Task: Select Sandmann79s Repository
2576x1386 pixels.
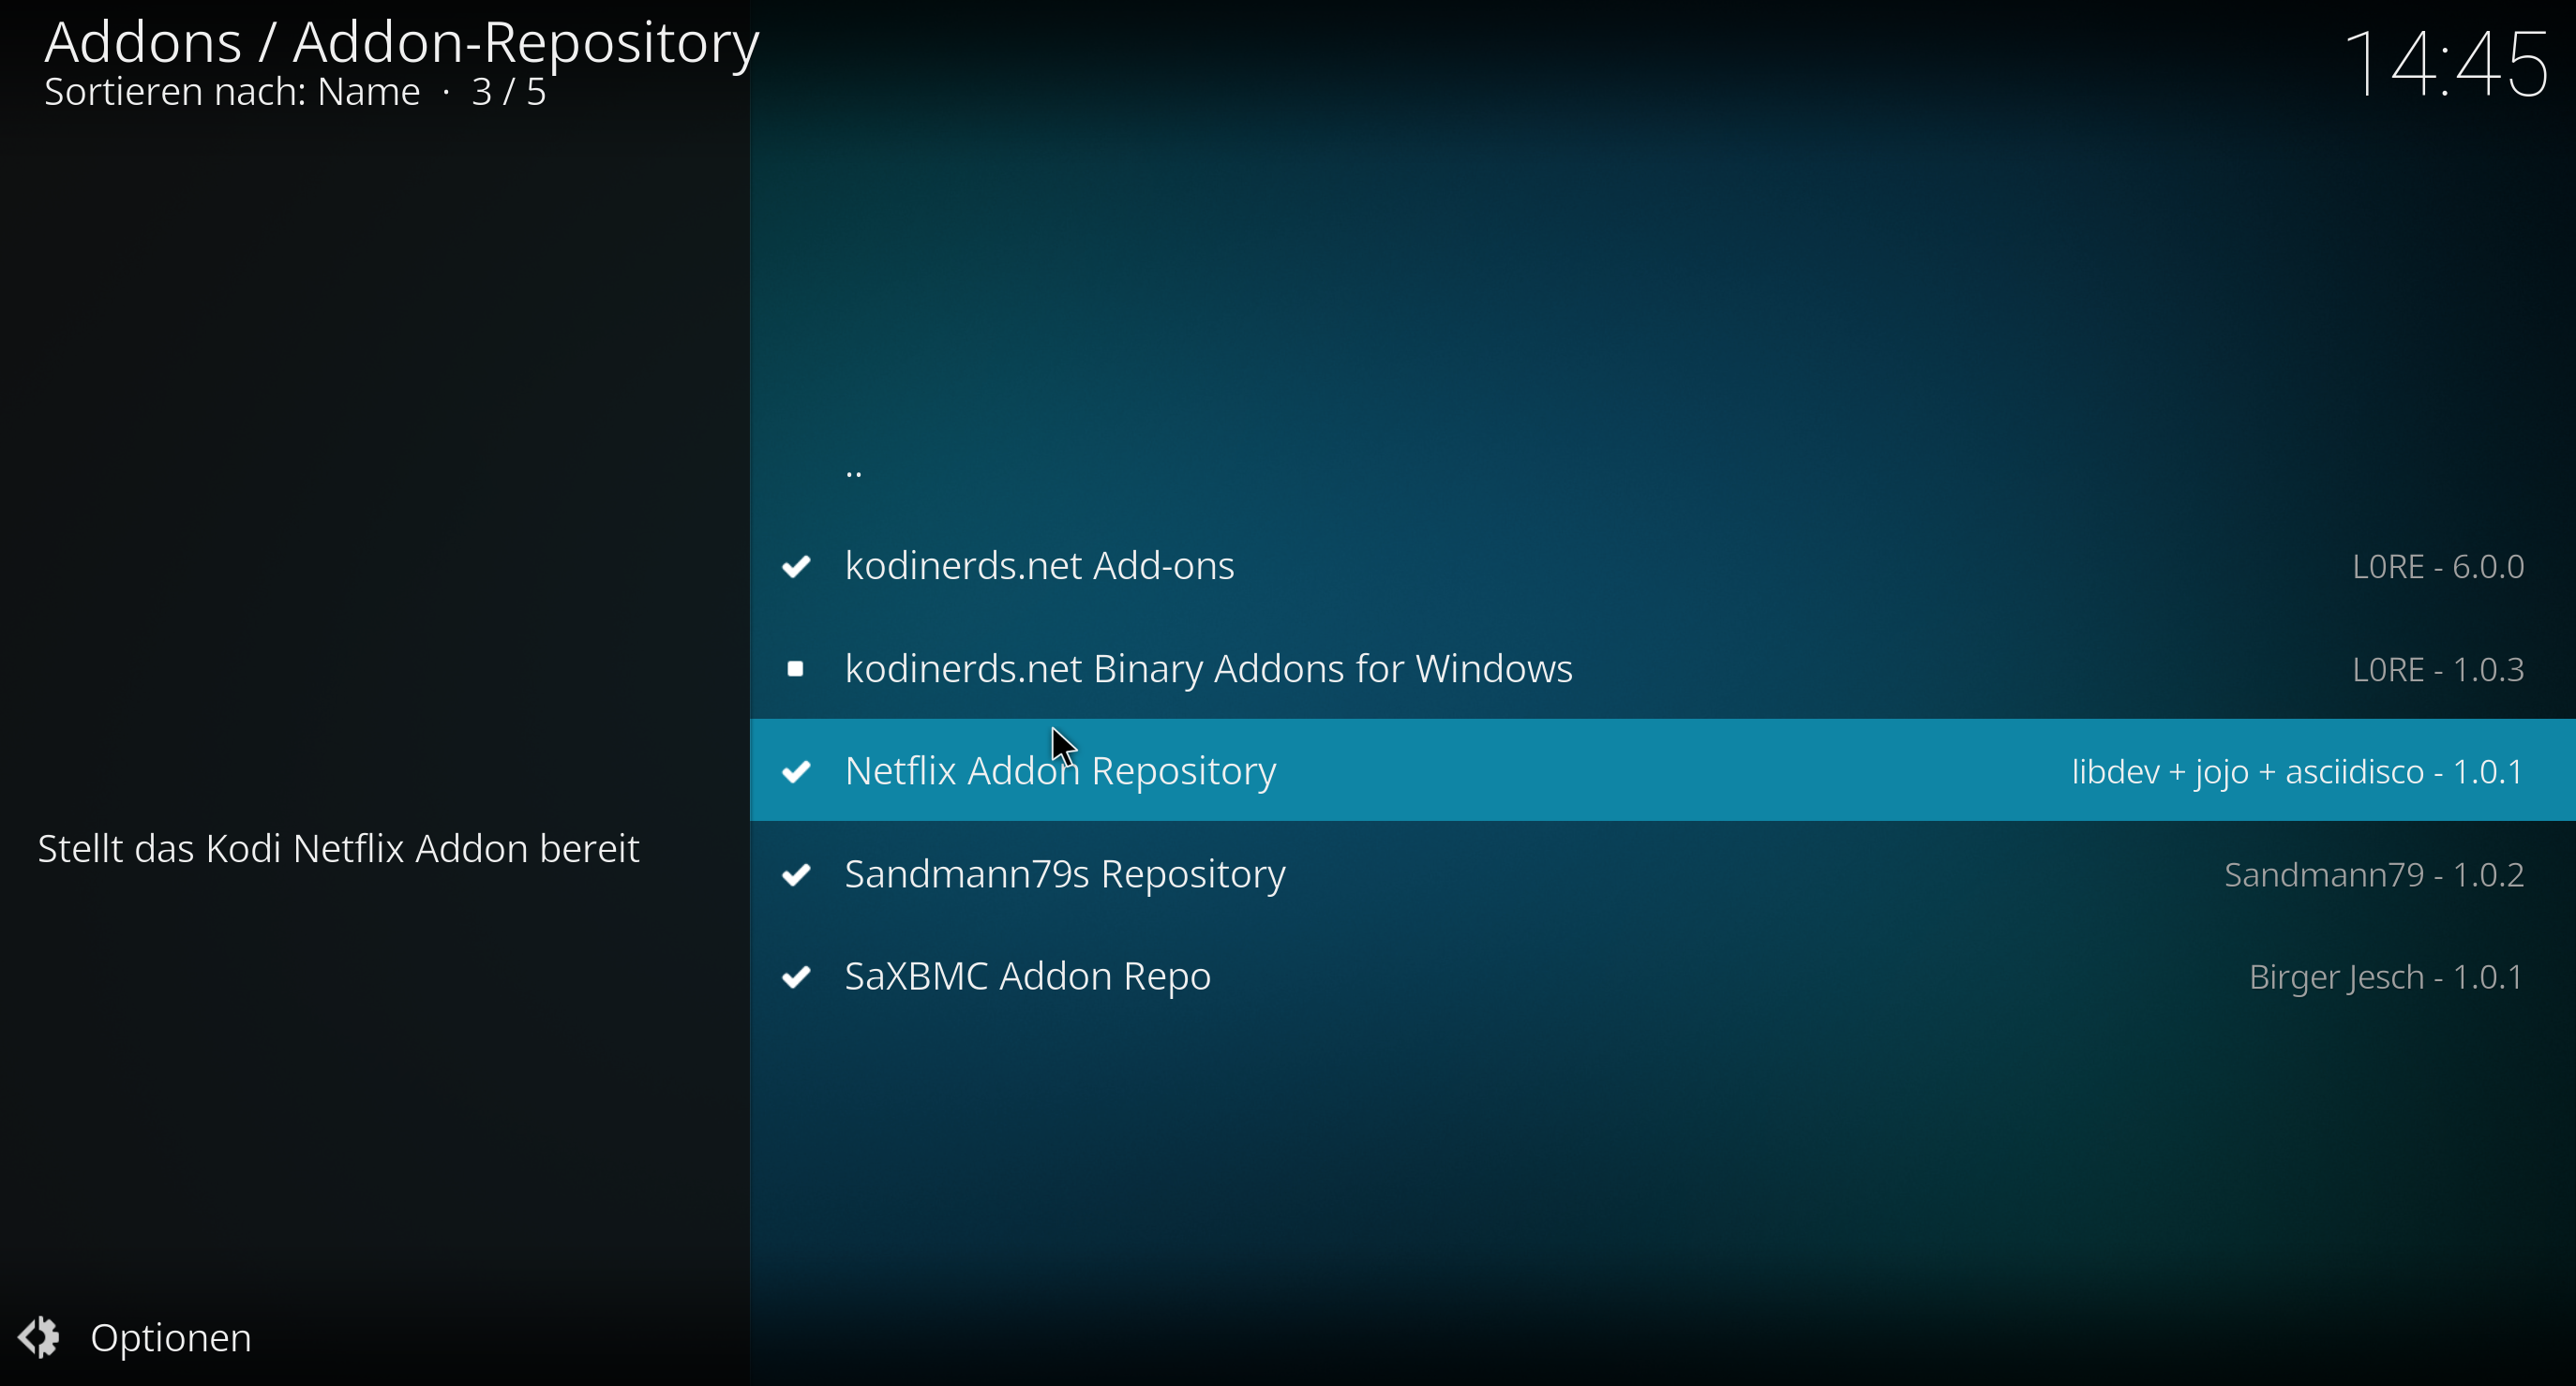Action: click(x=1662, y=874)
